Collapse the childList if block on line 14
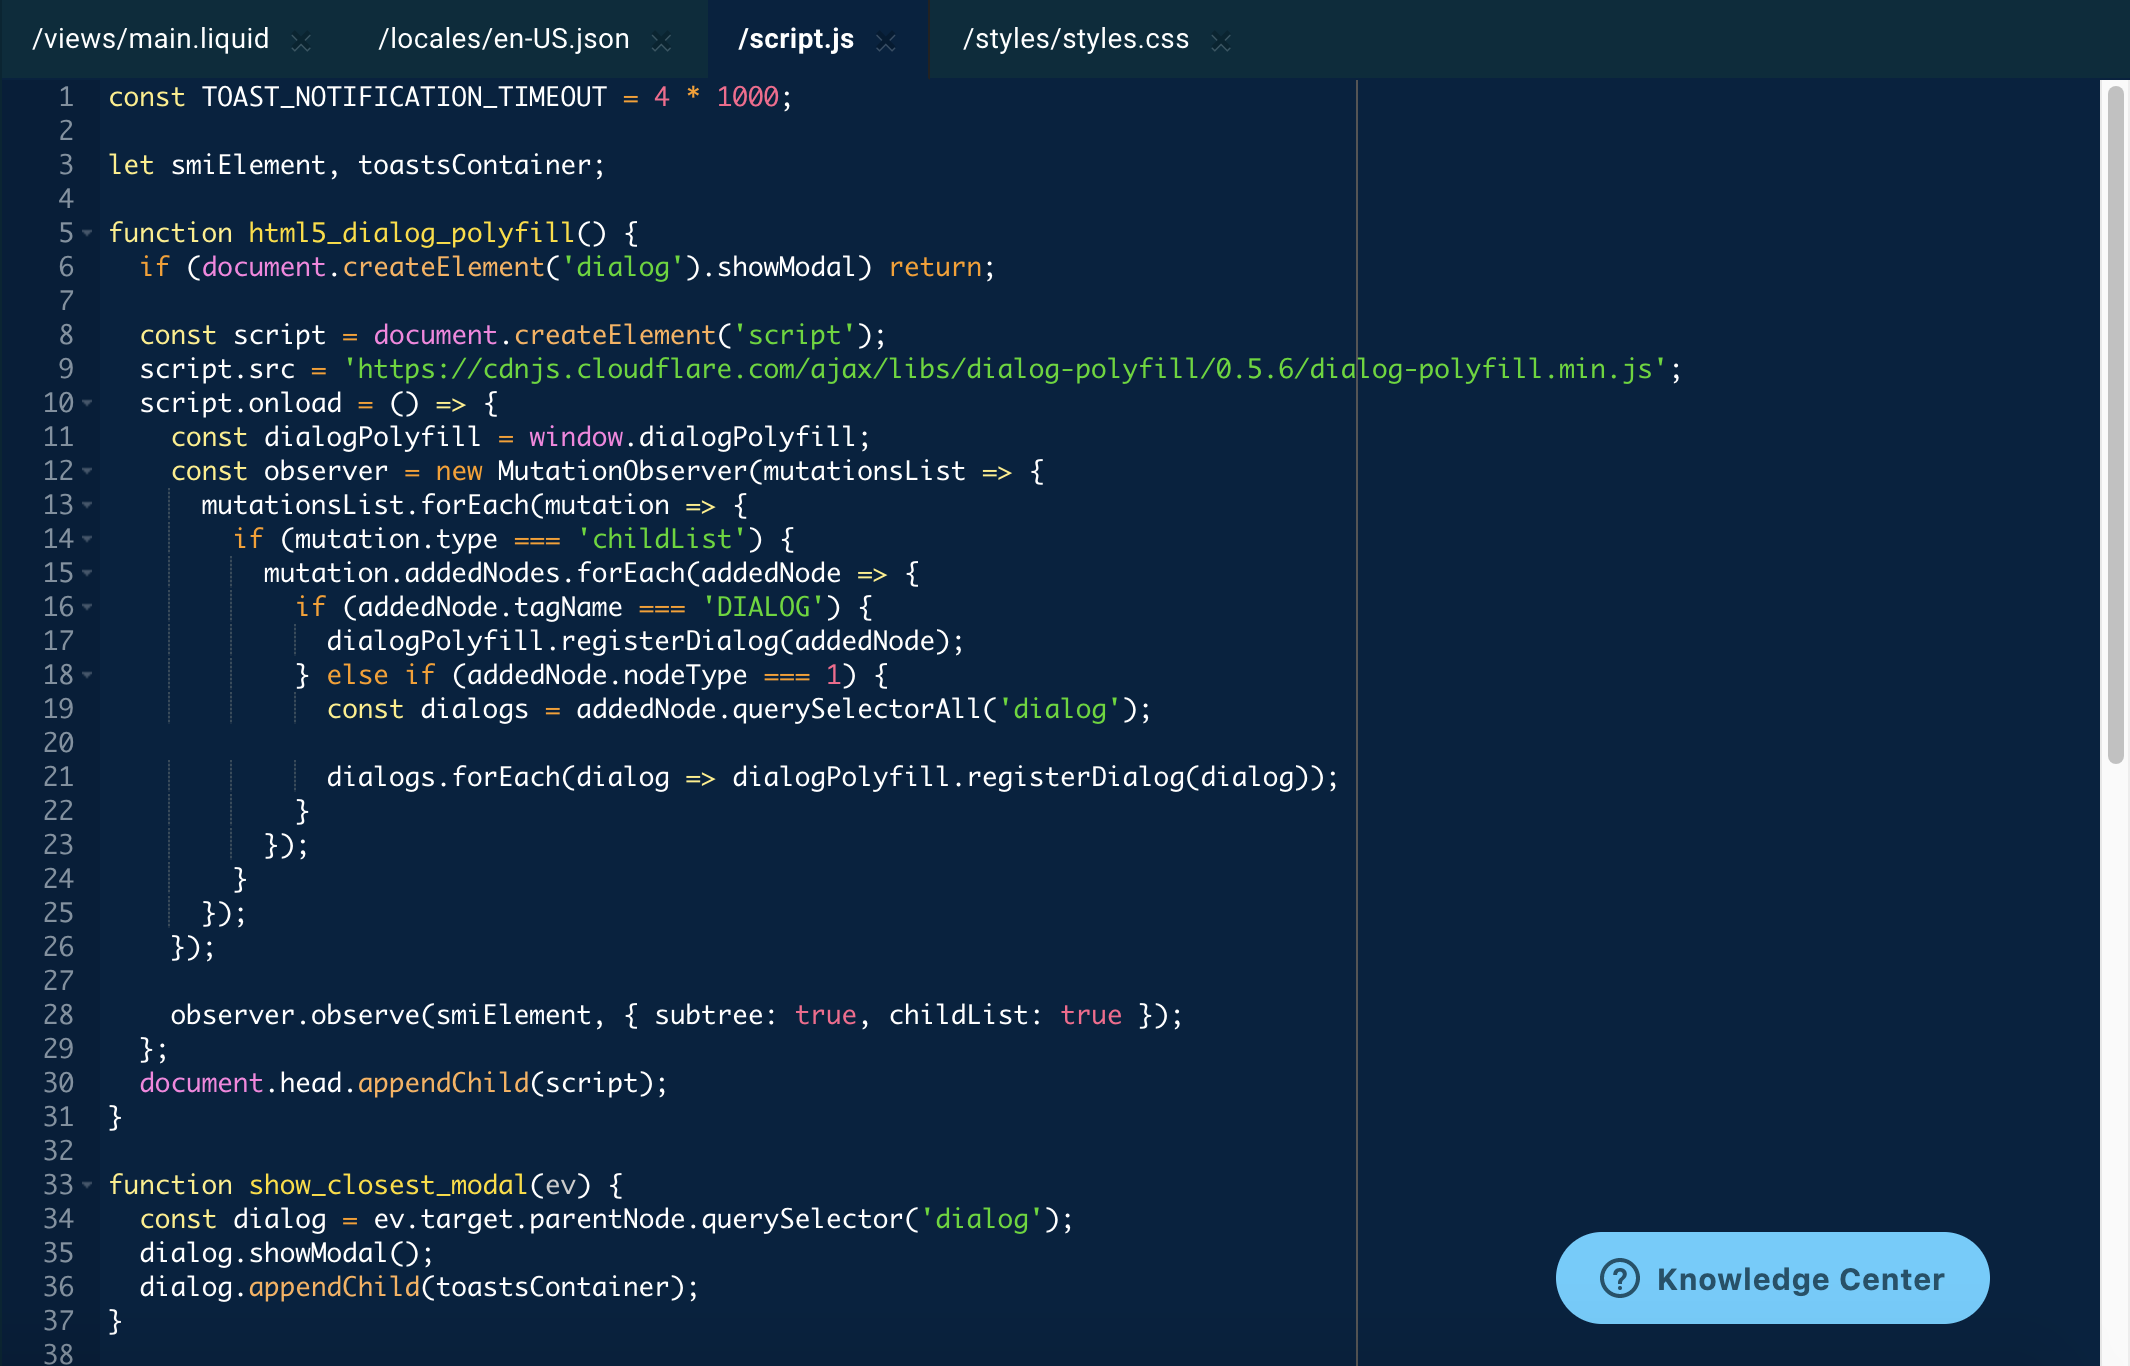 tap(88, 539)
